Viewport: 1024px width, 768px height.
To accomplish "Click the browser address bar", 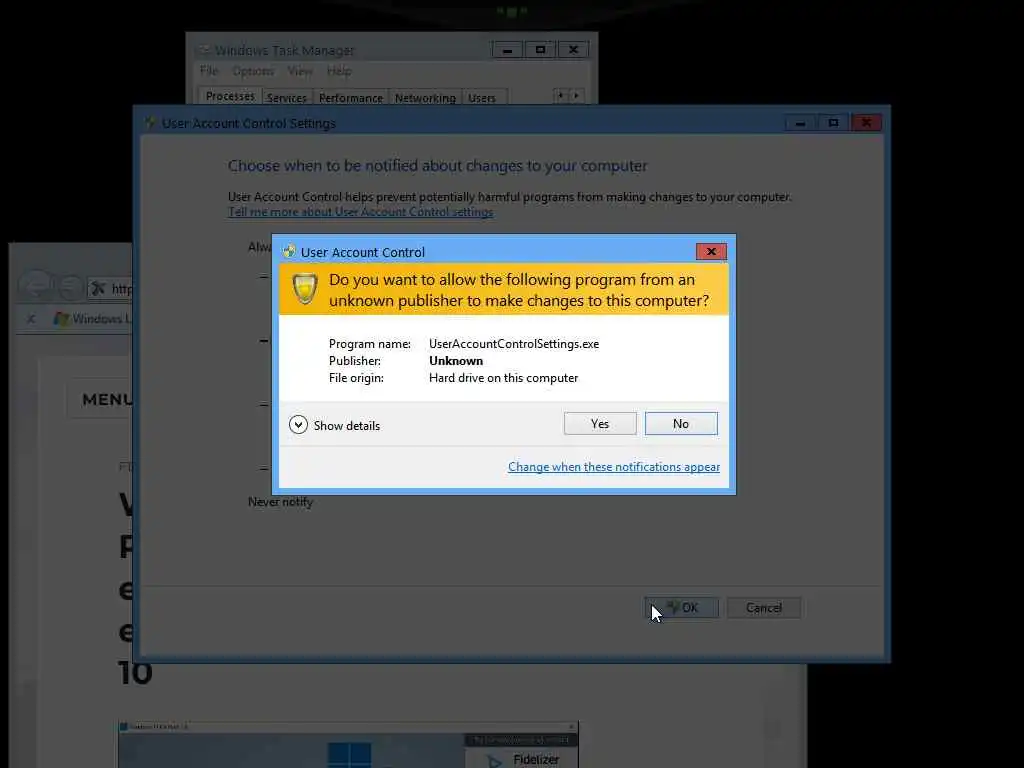I will (x=110, y=288).
